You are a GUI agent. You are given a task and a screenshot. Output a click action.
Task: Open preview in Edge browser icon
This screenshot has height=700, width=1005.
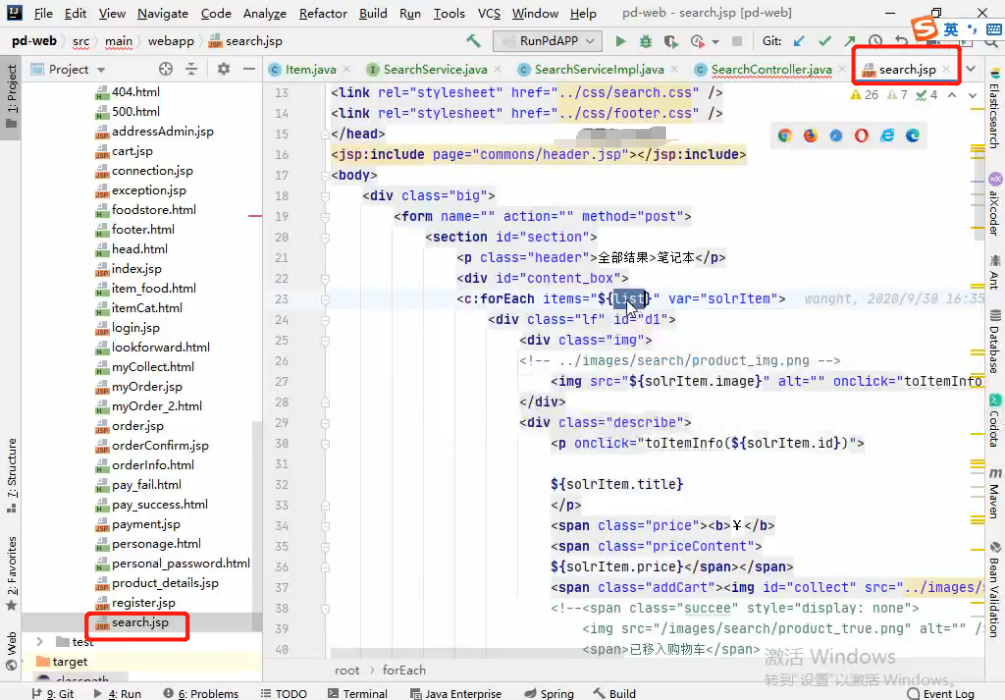coord(913,135)
